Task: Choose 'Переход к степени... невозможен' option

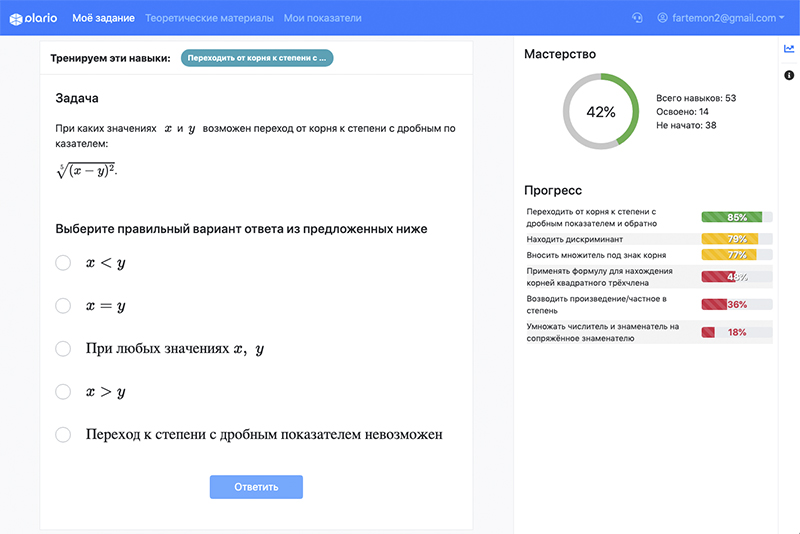Action: [63, 435]
